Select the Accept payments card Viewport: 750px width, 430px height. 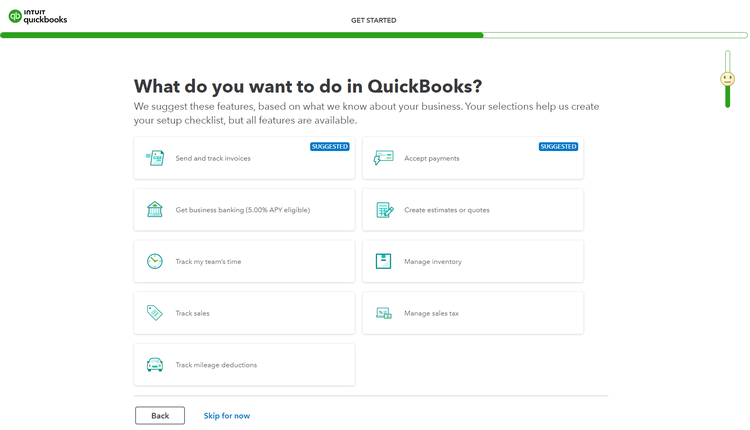pos(473,158)
